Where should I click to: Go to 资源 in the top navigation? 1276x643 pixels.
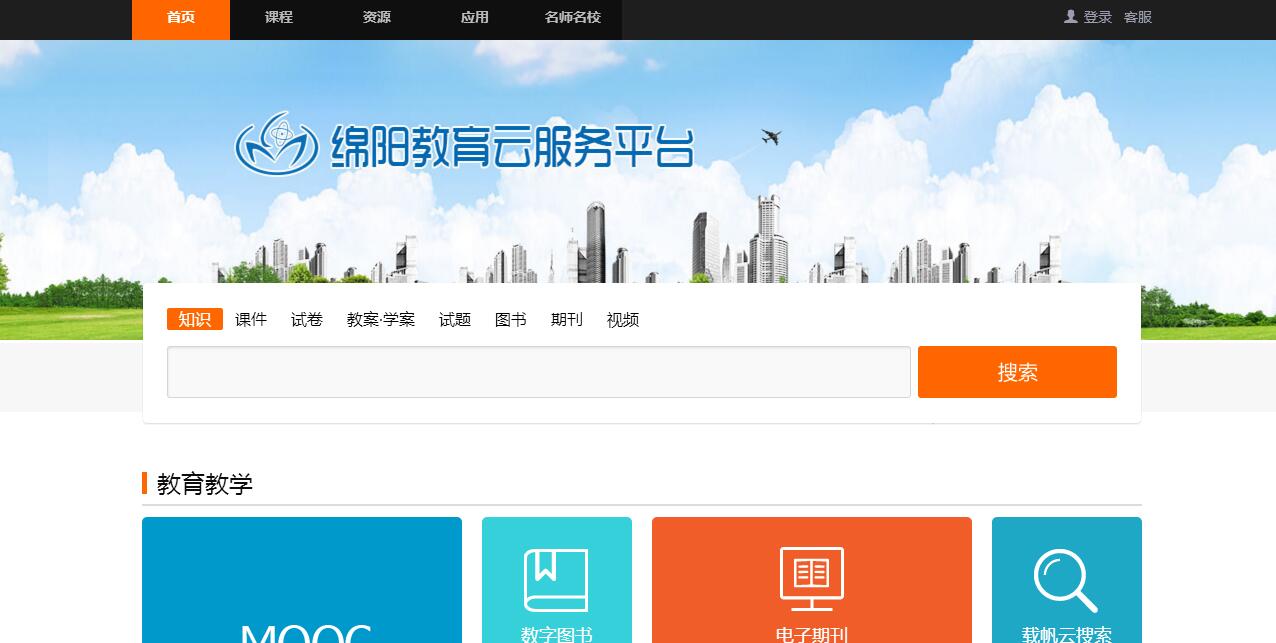[x=377, y=18]
